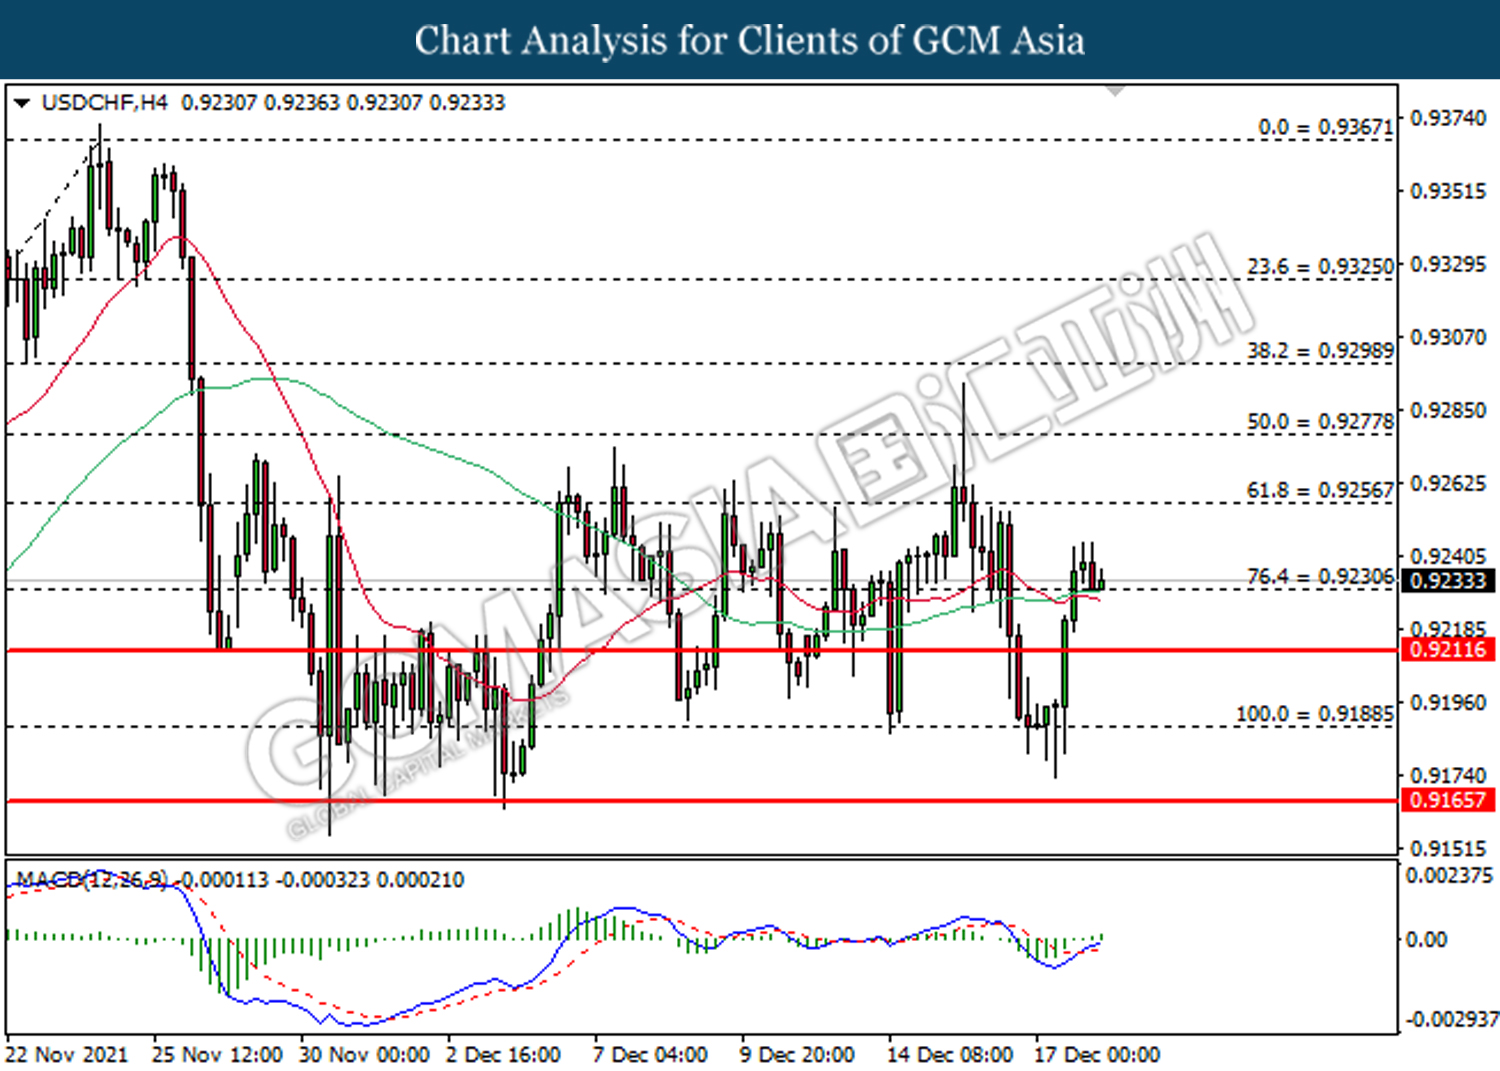This screenshot has height=1071, width=1500.
Task: Click the MACD -0.002937 scale value
Action: click(1452, 1019)
